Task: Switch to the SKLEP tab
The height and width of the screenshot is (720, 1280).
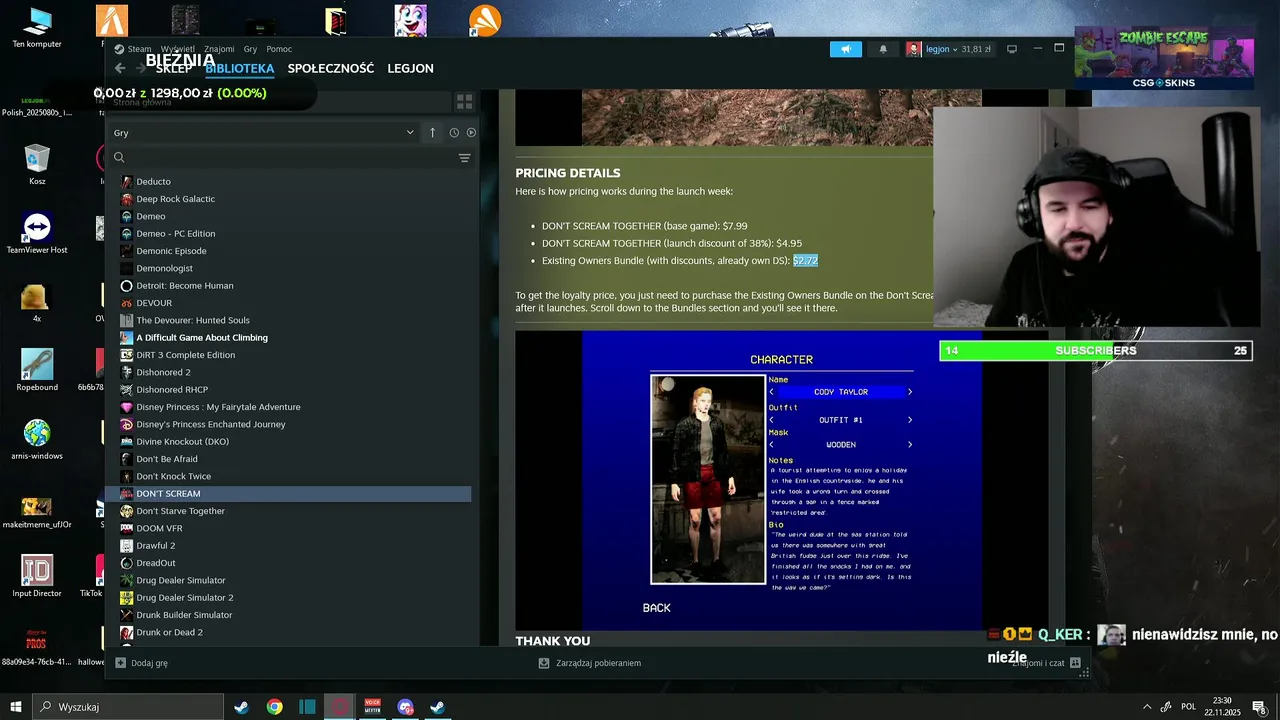Action: (x=174, y=69)
